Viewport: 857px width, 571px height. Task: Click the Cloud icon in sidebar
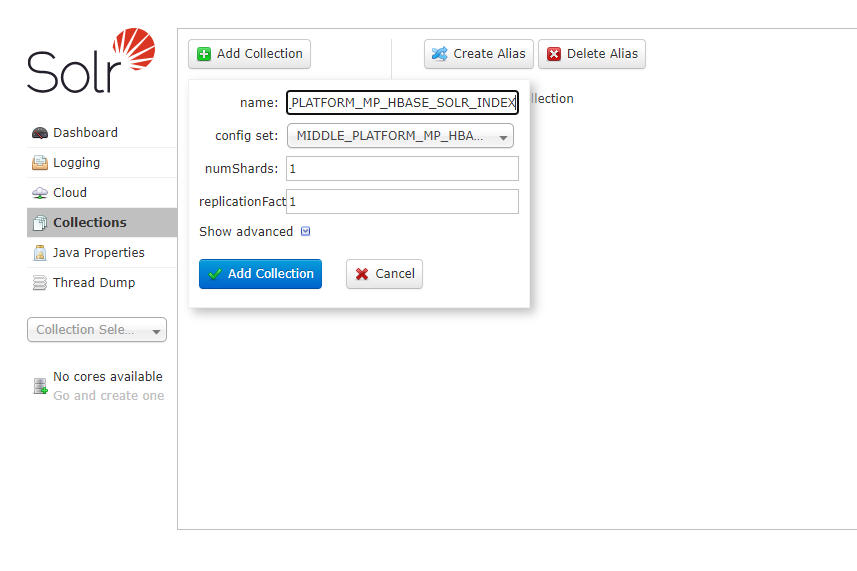[x=40, y=193]
